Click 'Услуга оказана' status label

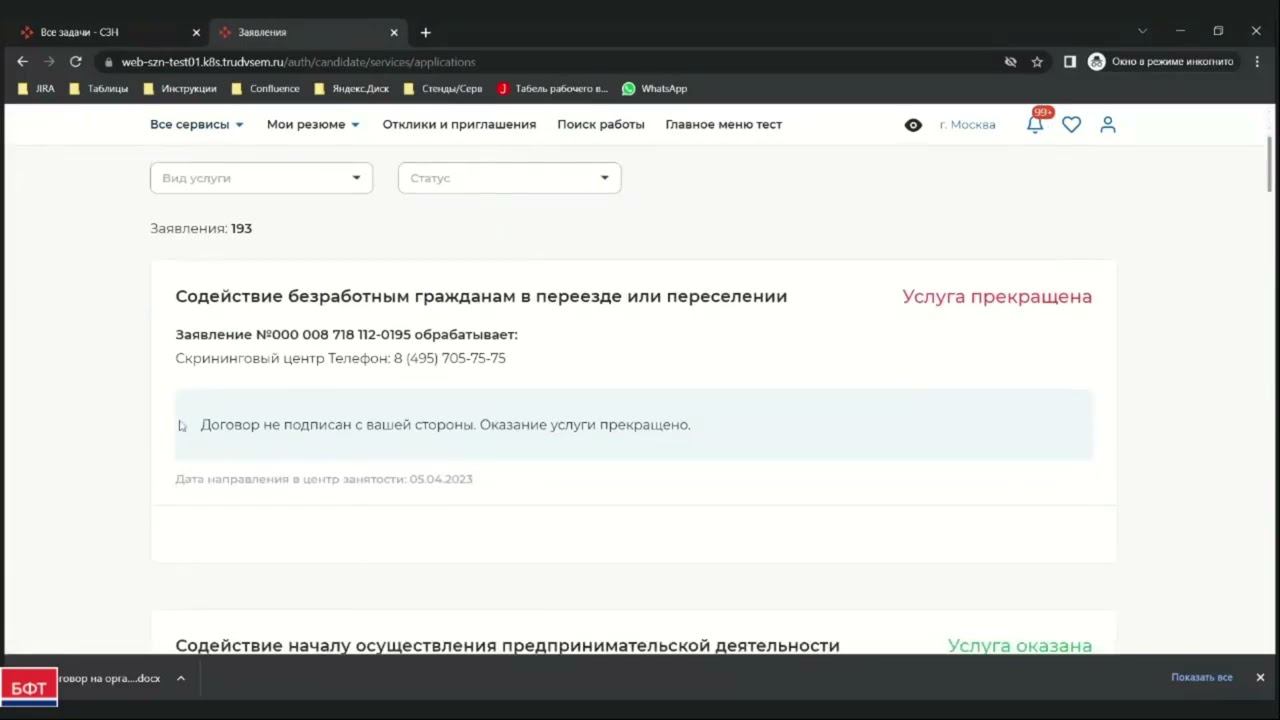click(x=1020, y=645)
